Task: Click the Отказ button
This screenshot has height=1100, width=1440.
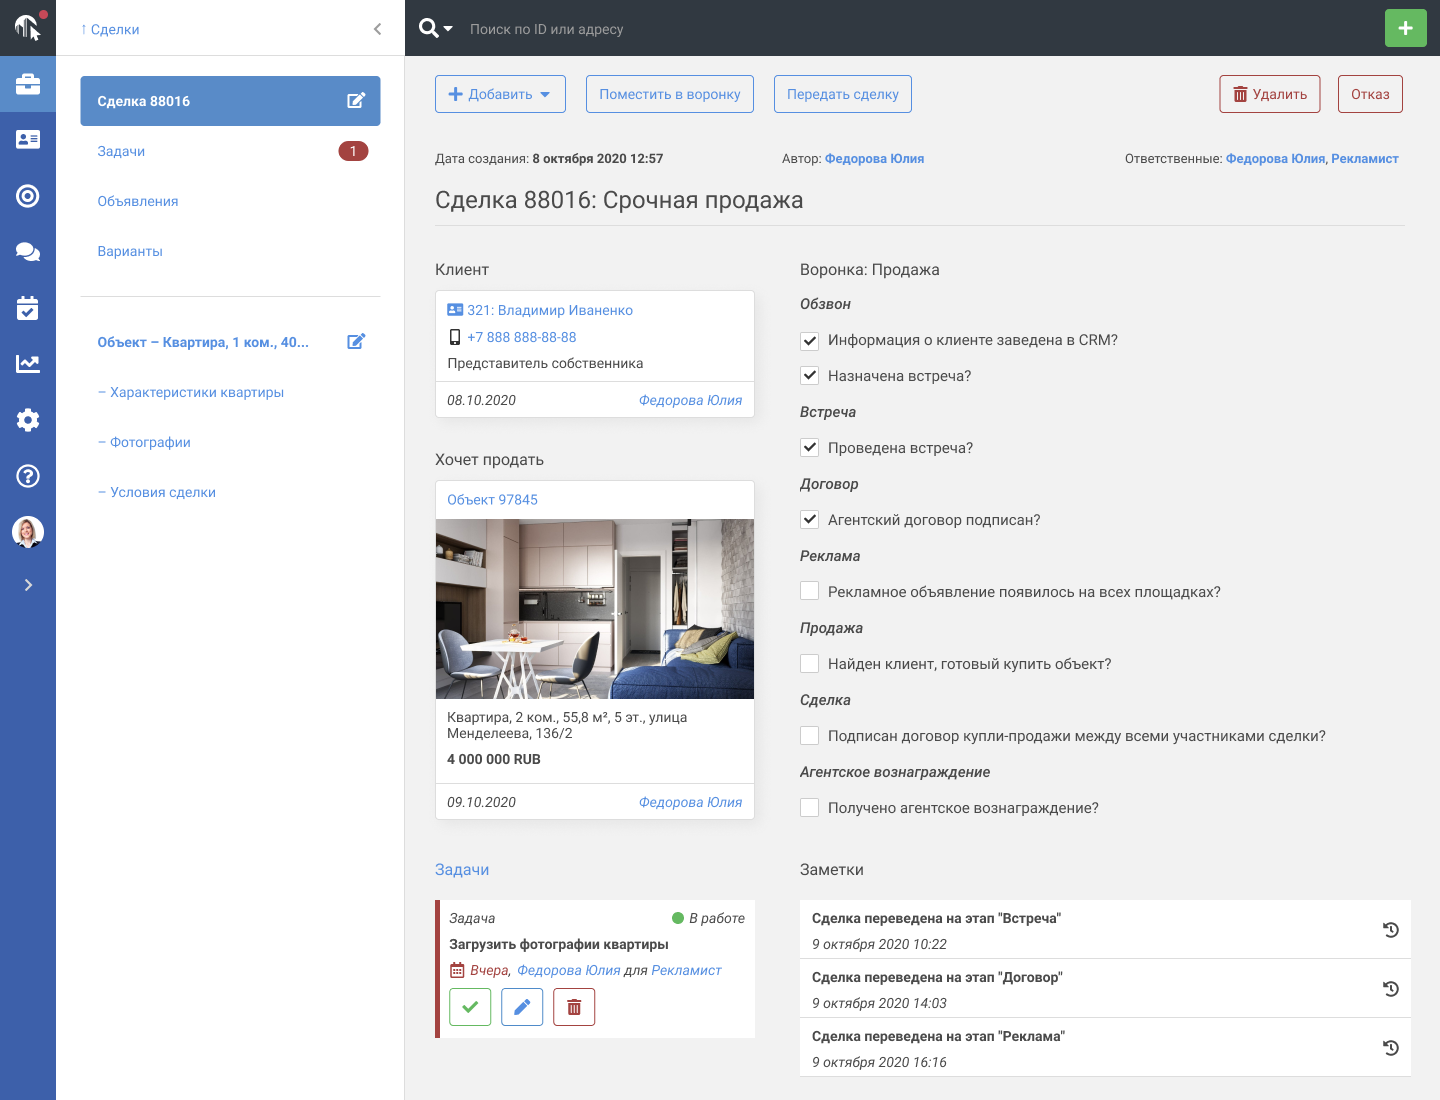Action: coord(1370,94)
